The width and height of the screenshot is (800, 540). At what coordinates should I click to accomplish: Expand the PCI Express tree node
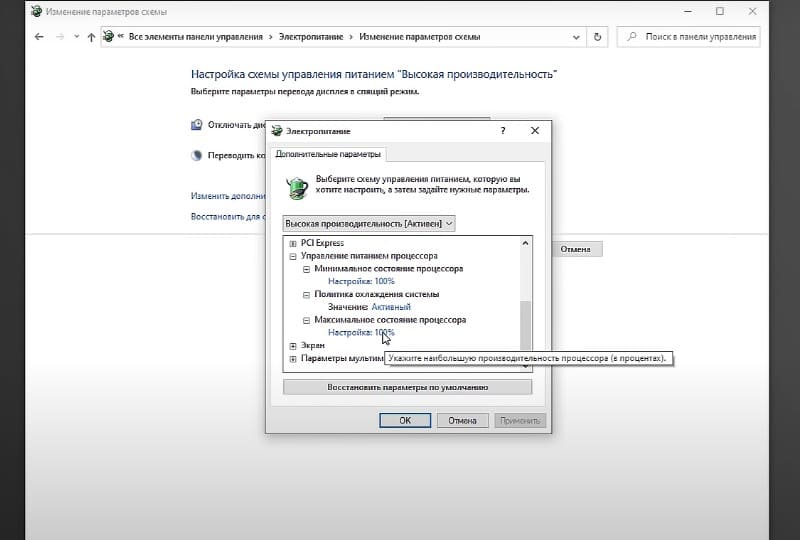[293, 243]
